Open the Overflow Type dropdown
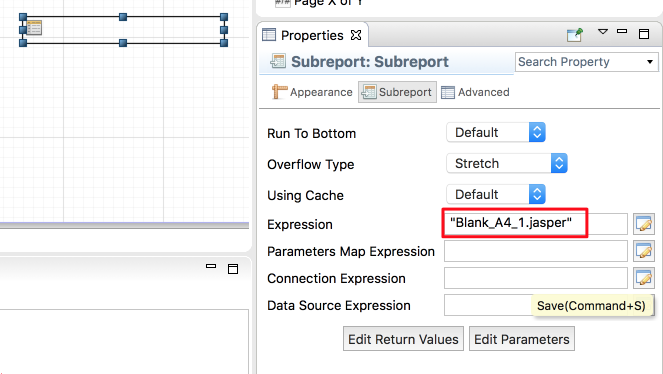The image size is (663, 374). pos(507,163)
